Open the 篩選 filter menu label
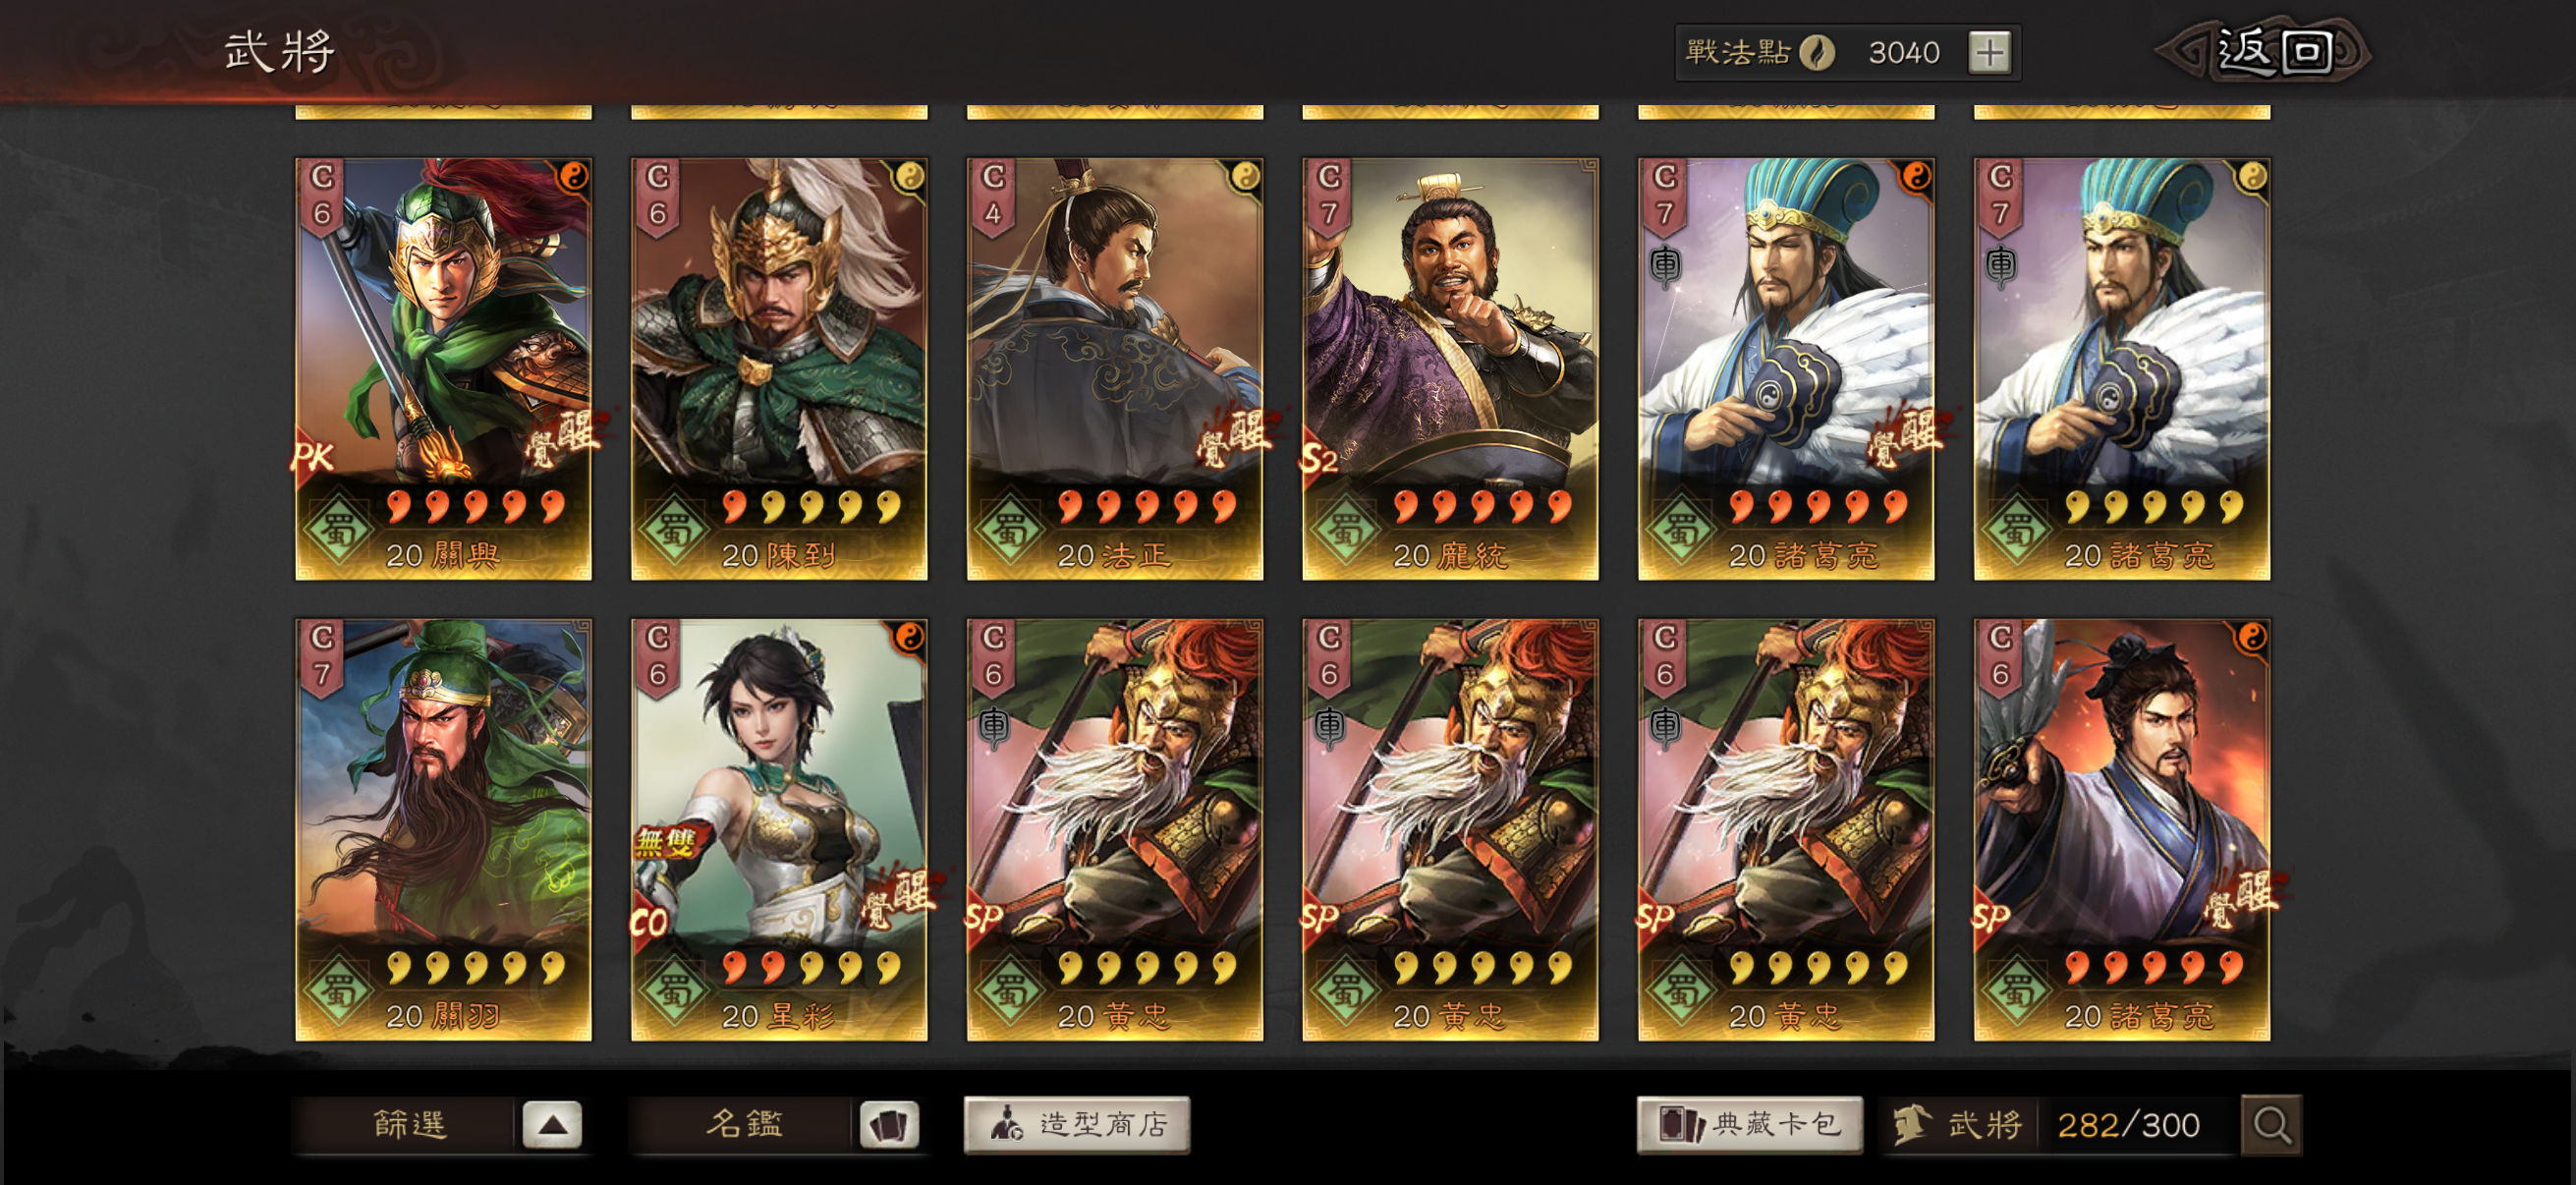The image size is (2576, 1185). tap(409, 1125)
